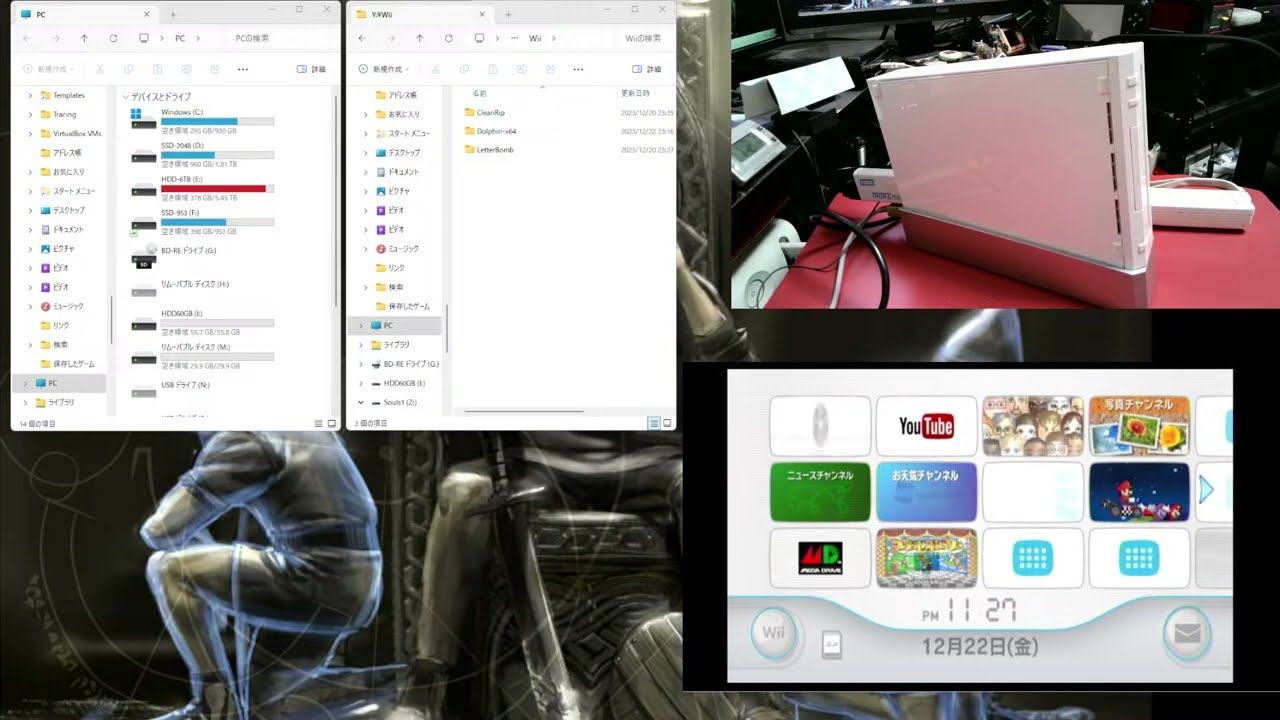The image size is (1280, 720).
Task: Open 写真チャンネル on the Wii menu
Action: point(1139,426)
